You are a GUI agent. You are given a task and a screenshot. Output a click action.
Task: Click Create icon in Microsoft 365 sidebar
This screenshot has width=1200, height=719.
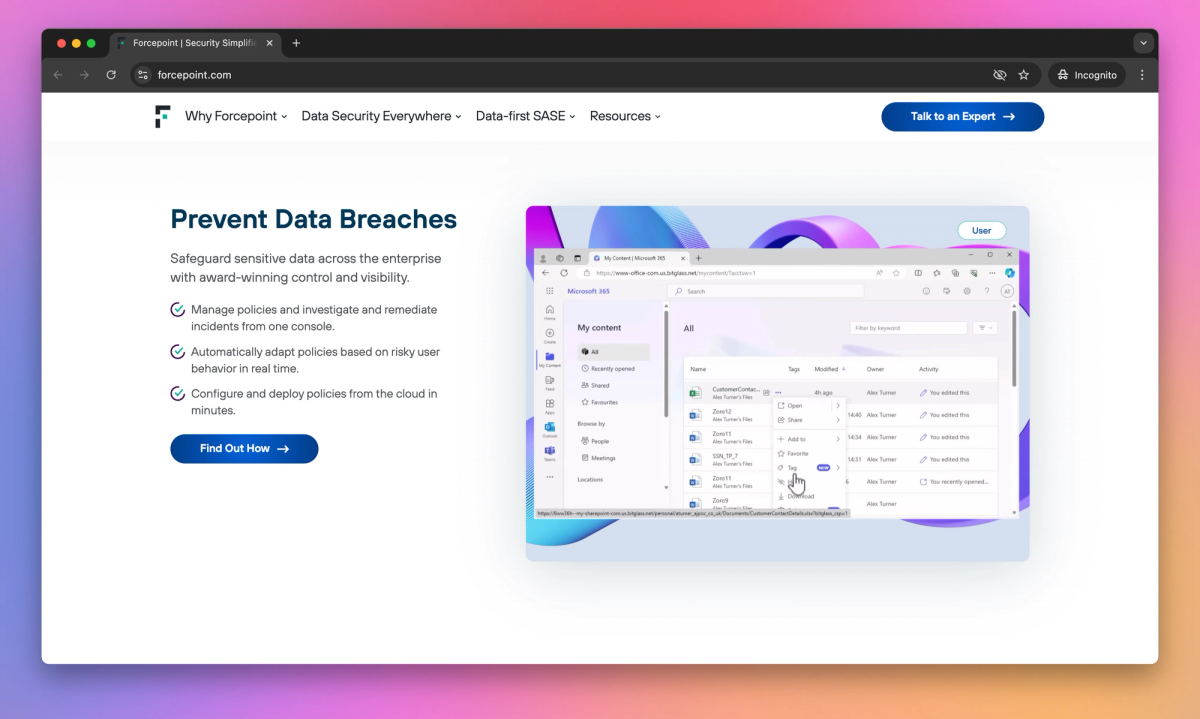pos(549,335)
